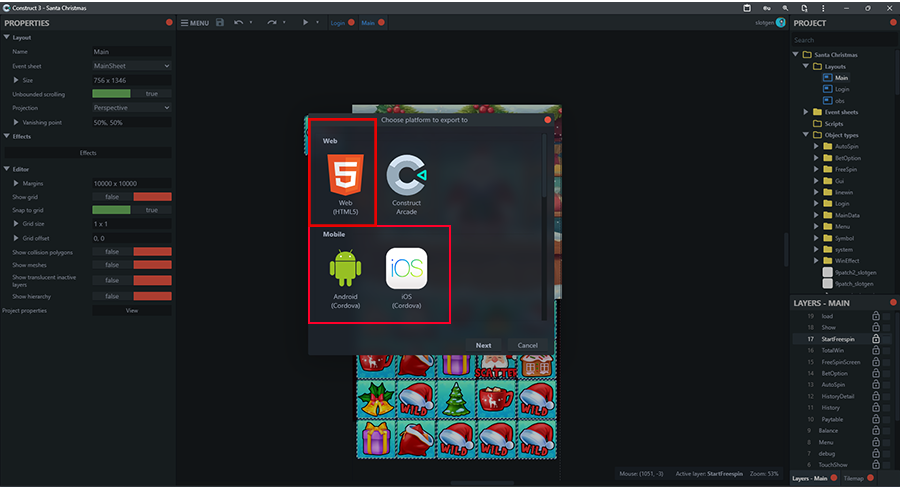Screen dimensions: 900x489
Task: Close the Login tab red dot
Action: (x=351, y=22)
